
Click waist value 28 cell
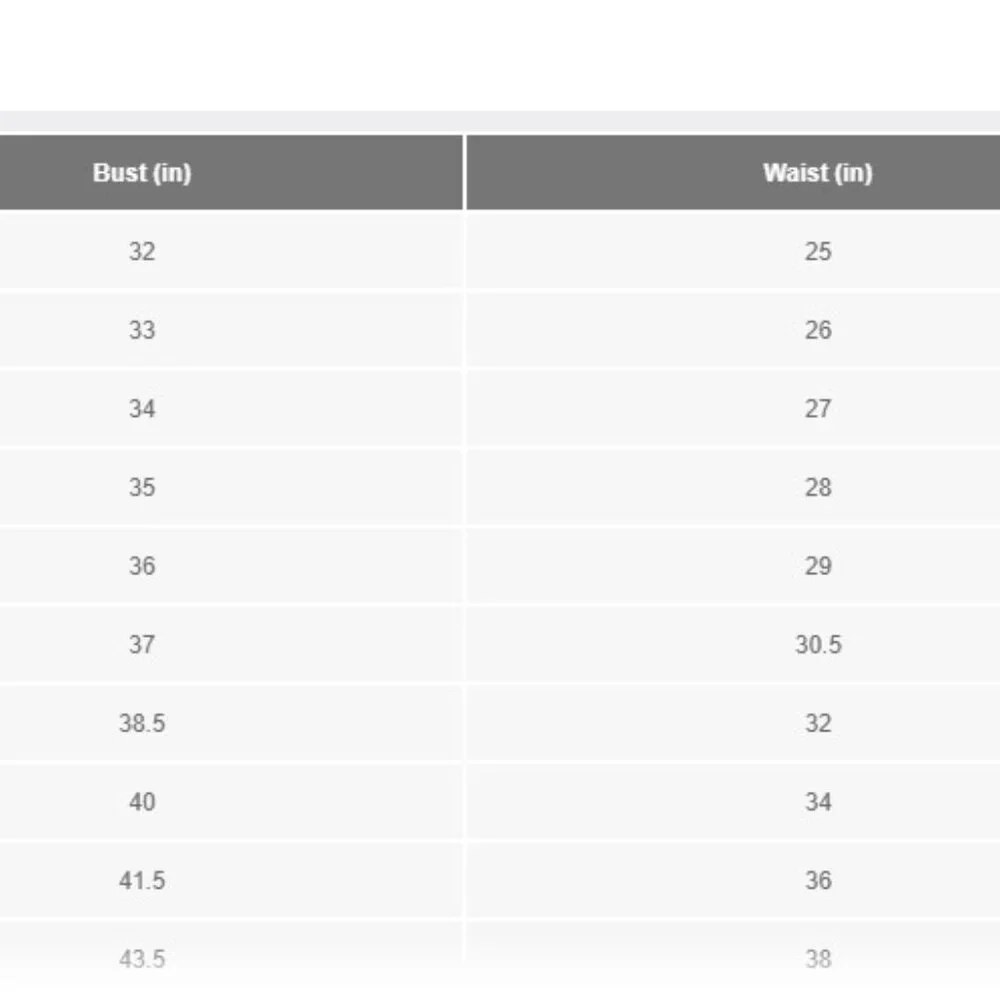tap(733, 487)
